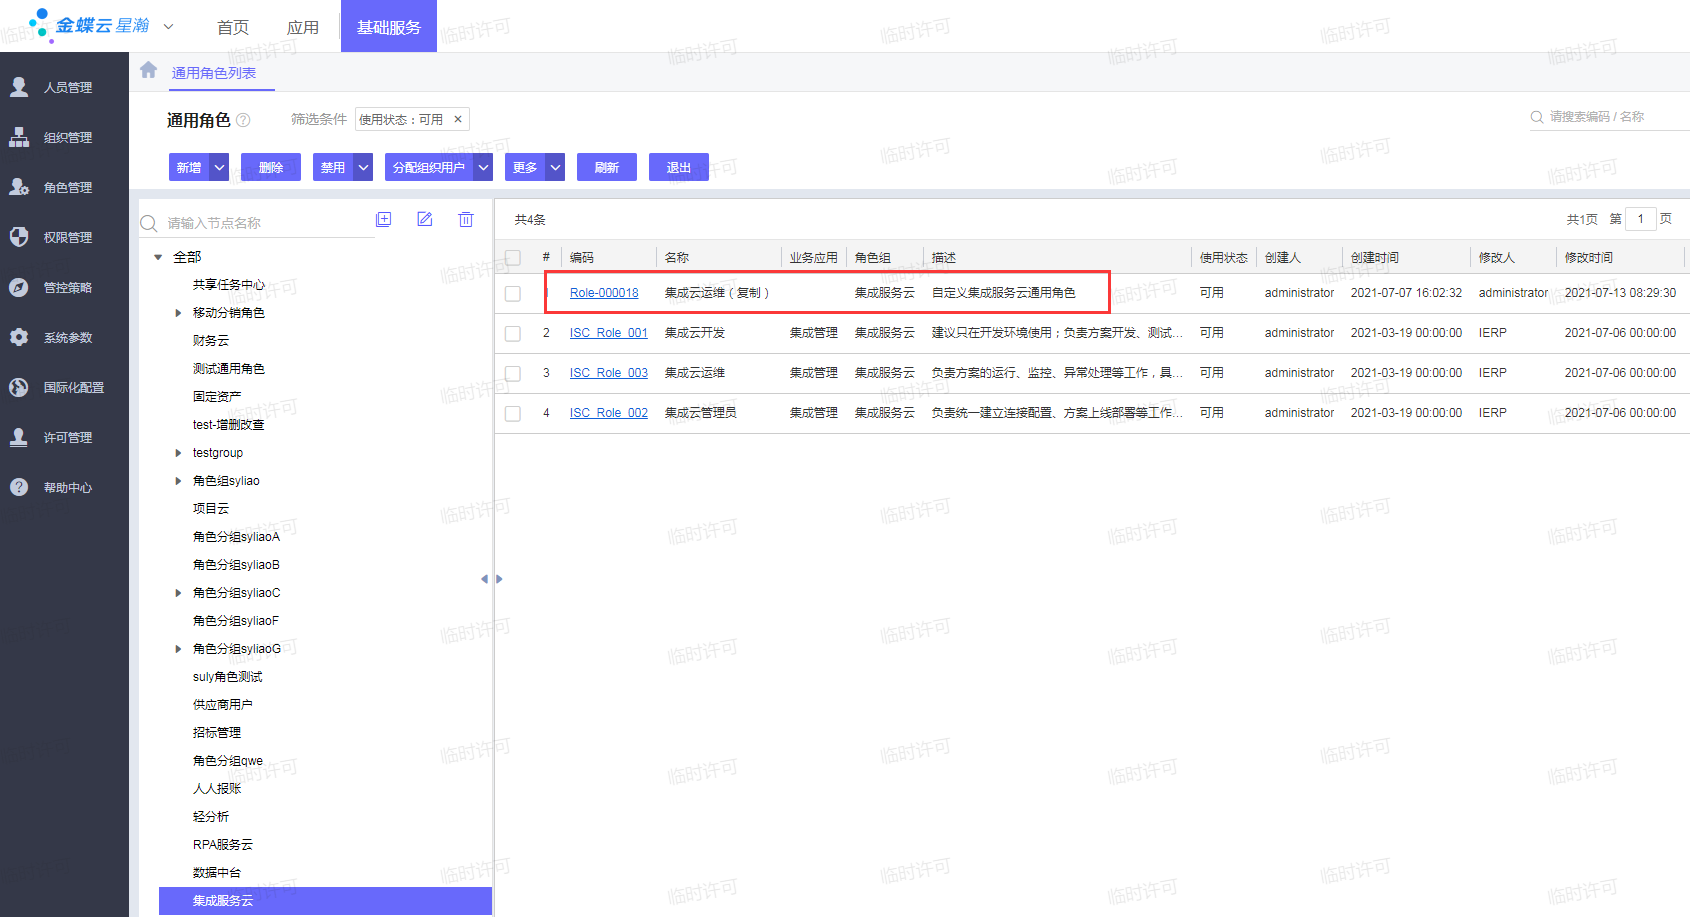
Task: Select the 共享任务中心 tree node
Action: [229, 285]
